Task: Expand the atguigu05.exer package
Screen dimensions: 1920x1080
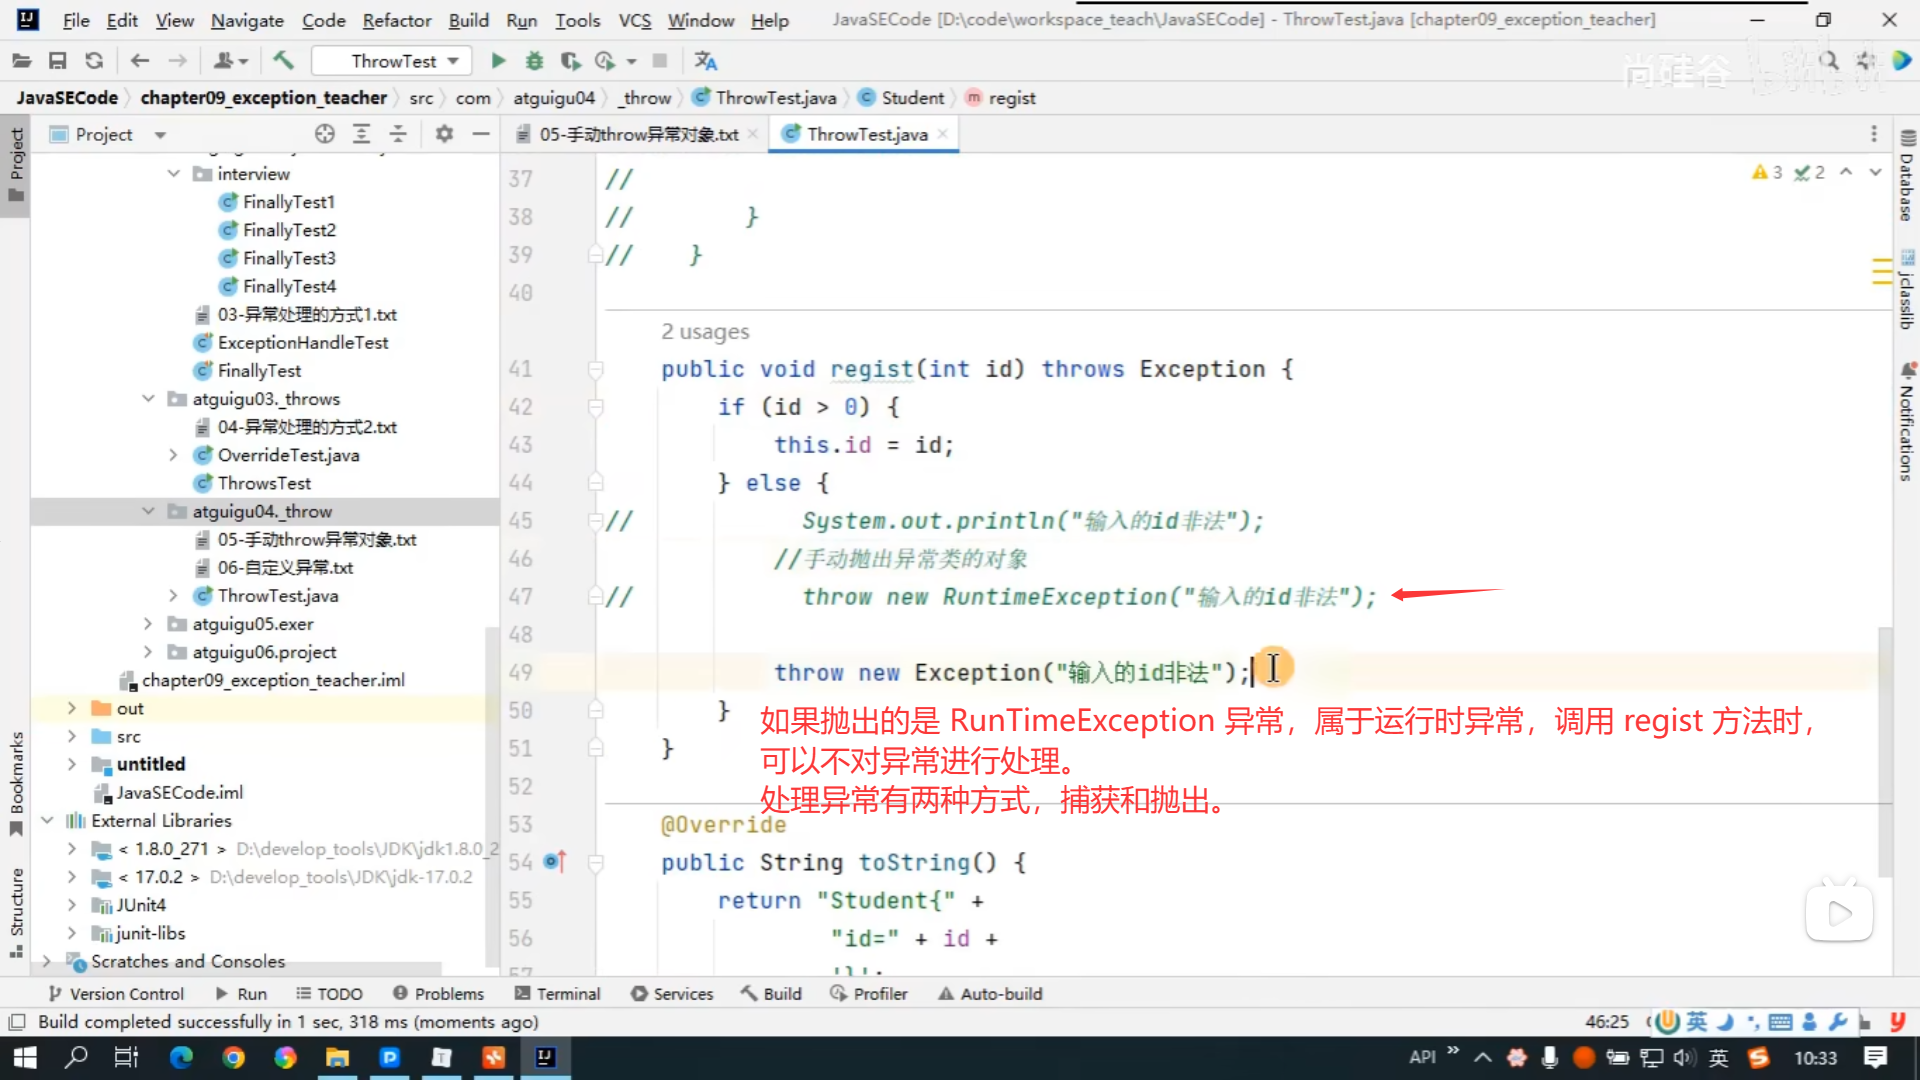Action: point(148,624)
